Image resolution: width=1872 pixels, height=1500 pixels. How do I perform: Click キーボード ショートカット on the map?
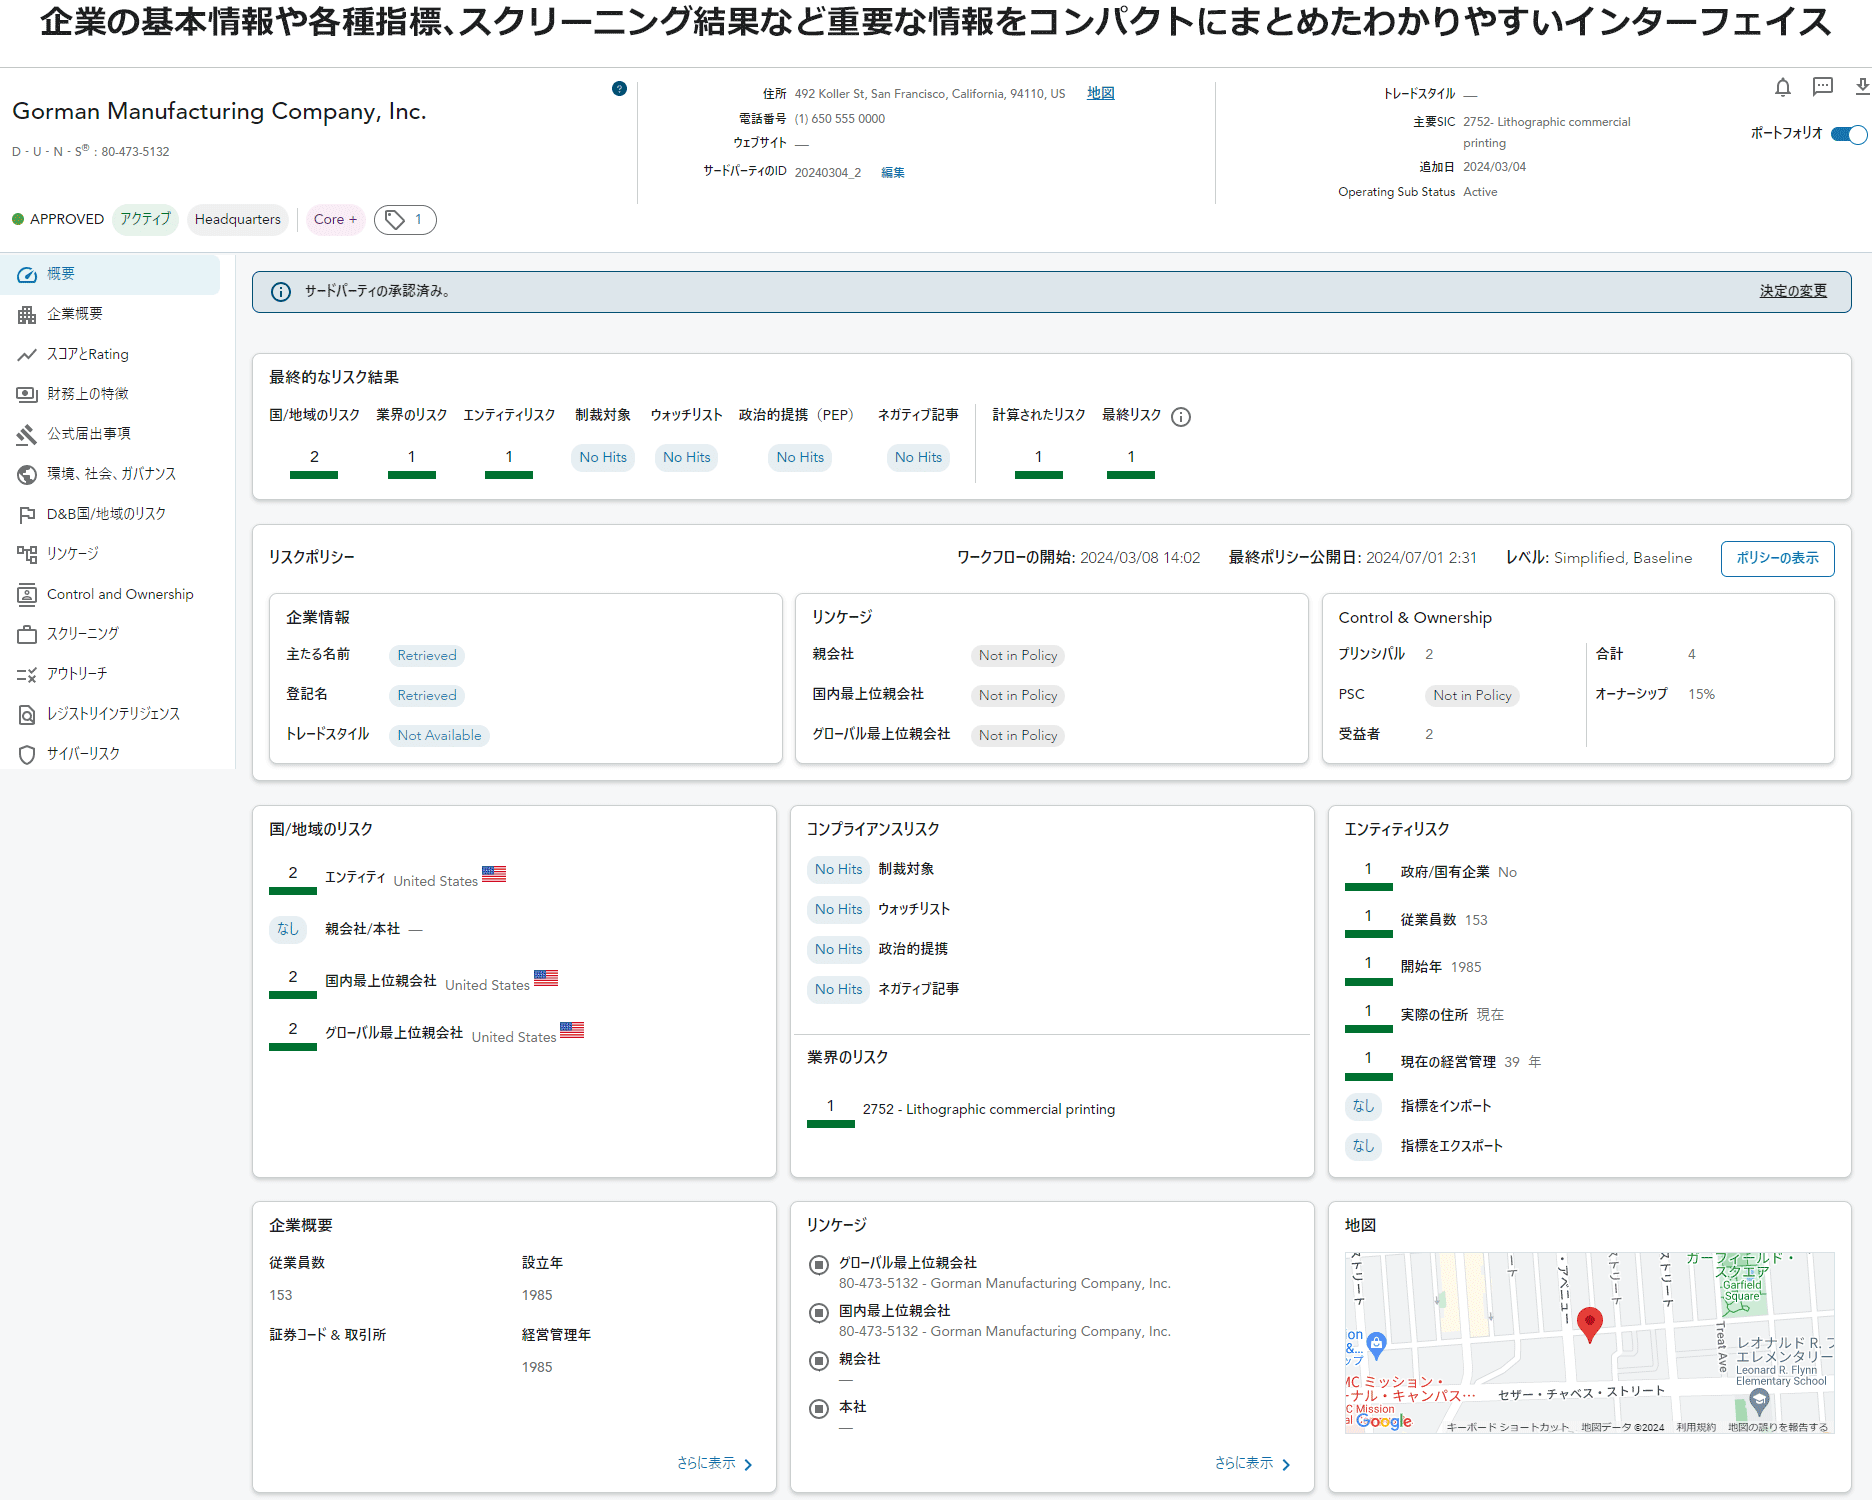pyautogui.click(x=1508, y=1427)
